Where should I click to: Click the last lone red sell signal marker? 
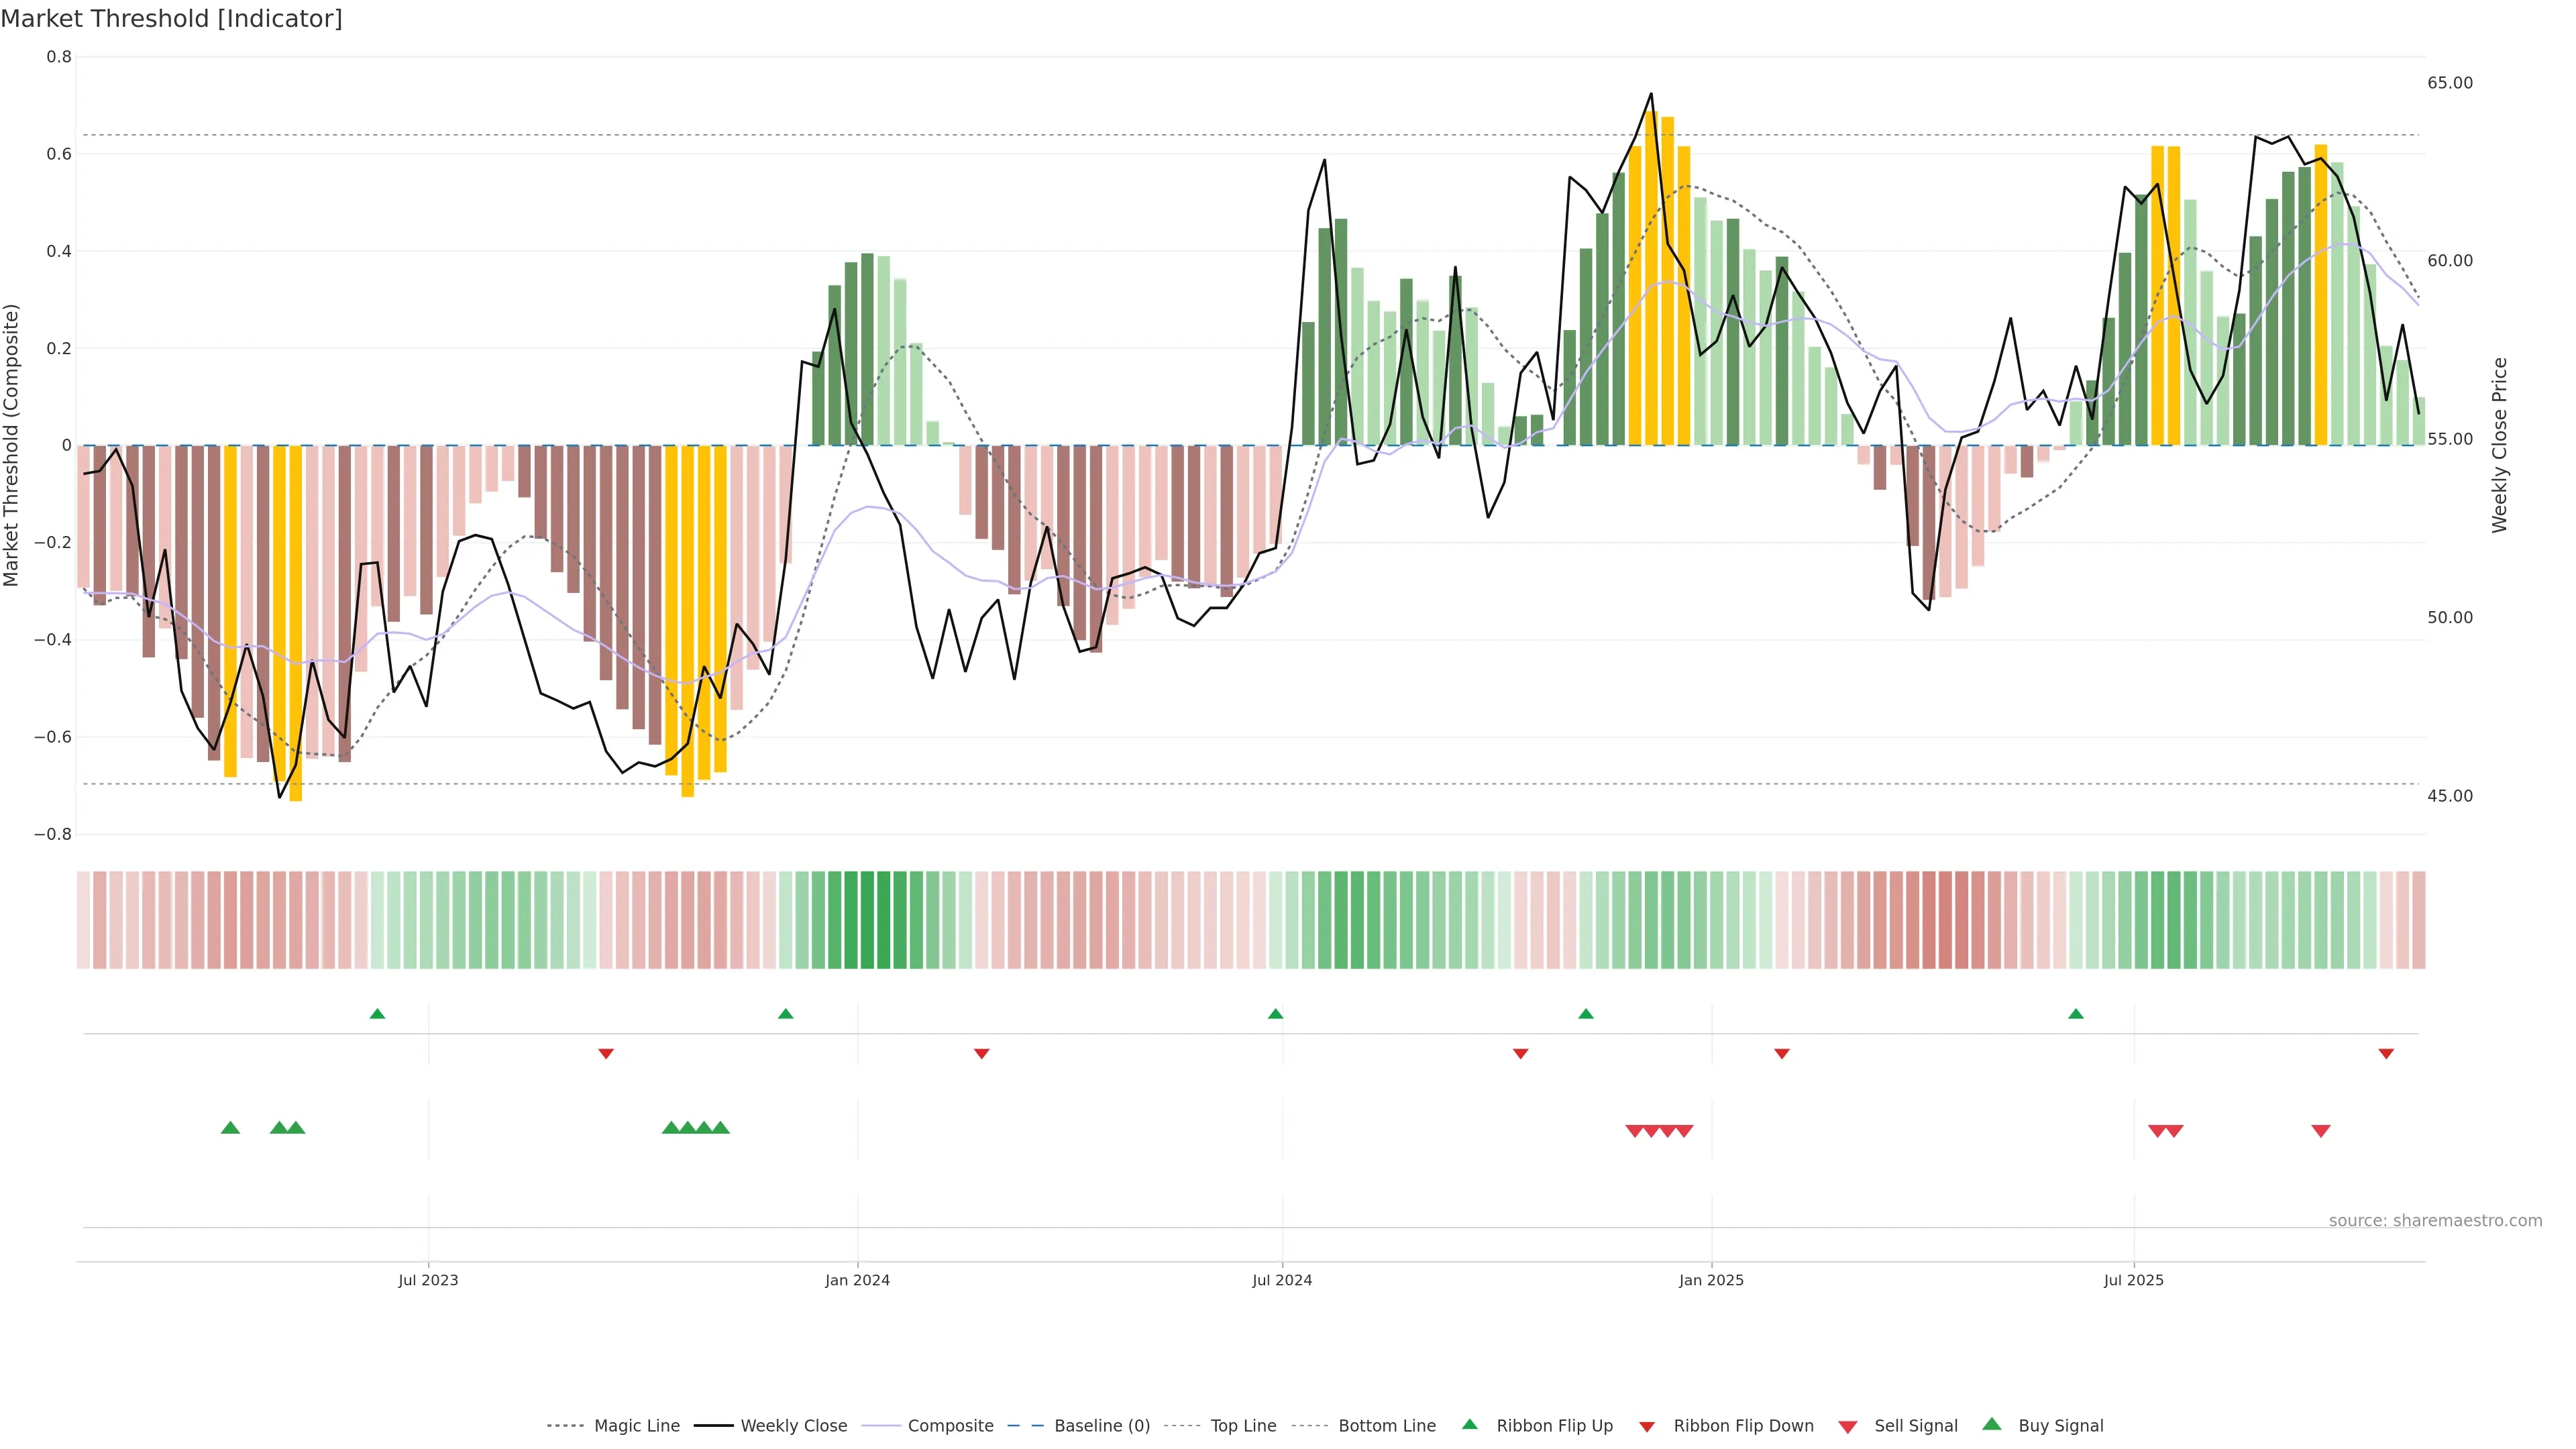tap(2321, 1131)
